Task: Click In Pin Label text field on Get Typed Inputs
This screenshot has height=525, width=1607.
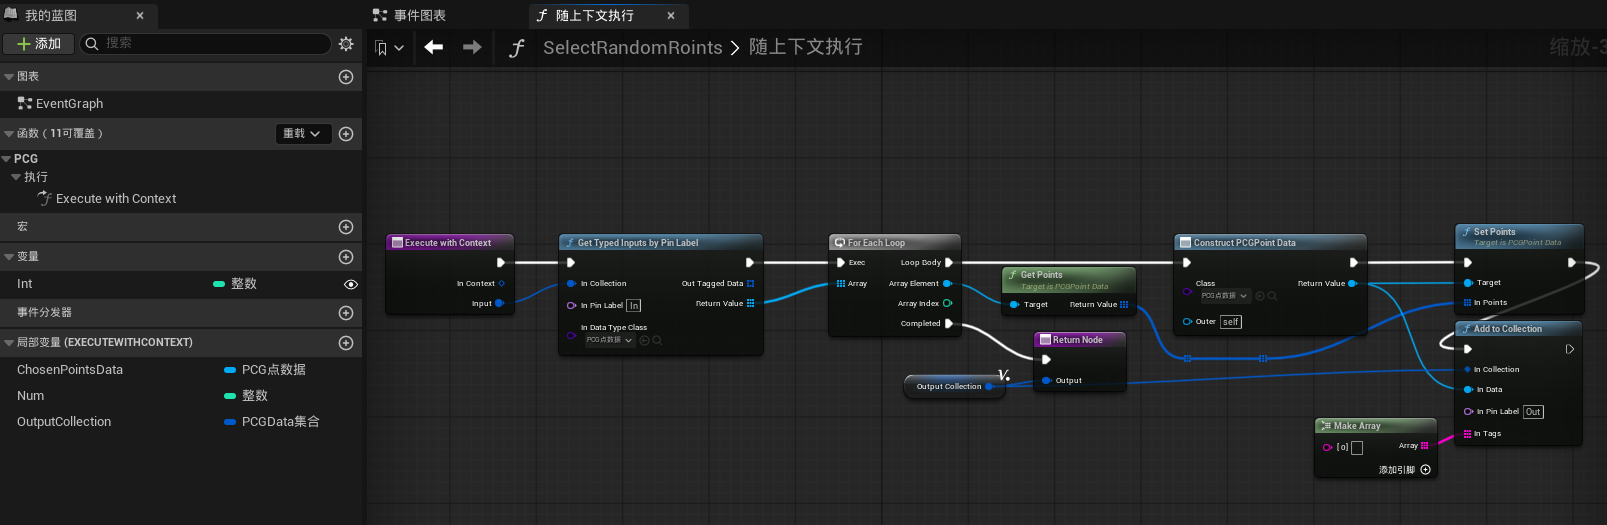Action: point(634,306)
